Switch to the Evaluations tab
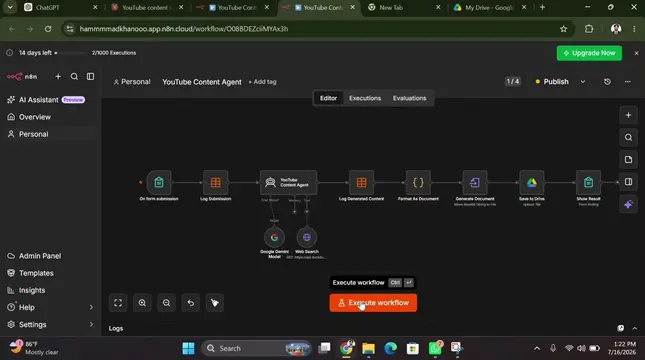 click(x=409, y=98)
